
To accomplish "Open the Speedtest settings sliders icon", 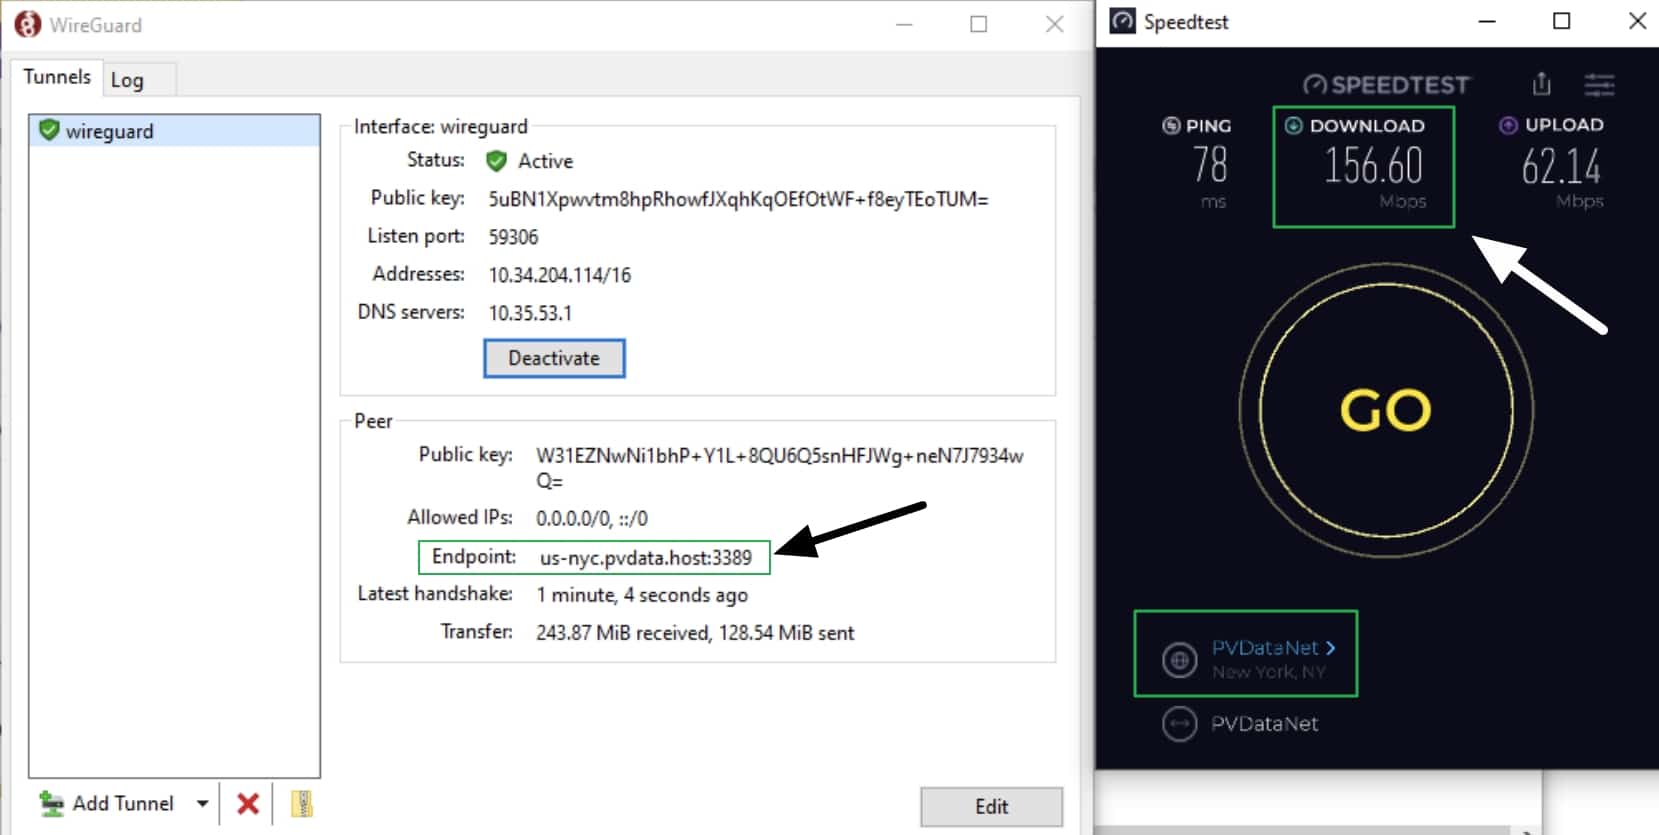I will point(1599,85).
